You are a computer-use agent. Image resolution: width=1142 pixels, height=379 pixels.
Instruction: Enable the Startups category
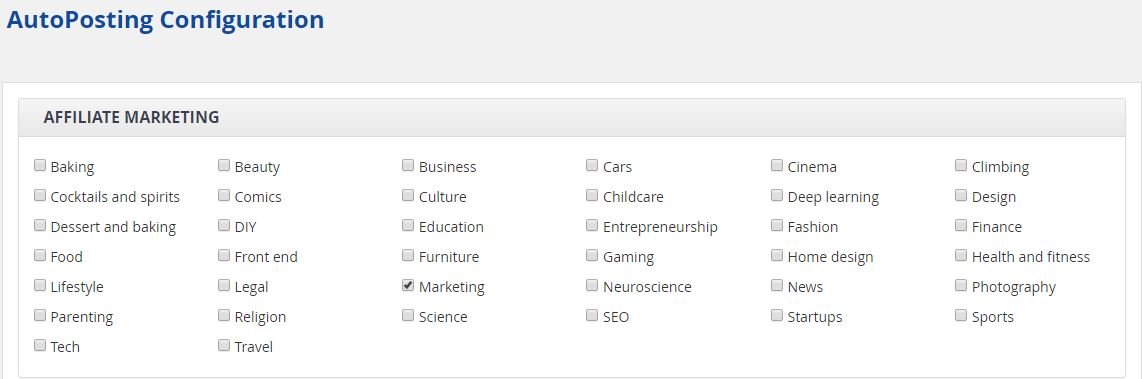[777, 316]
